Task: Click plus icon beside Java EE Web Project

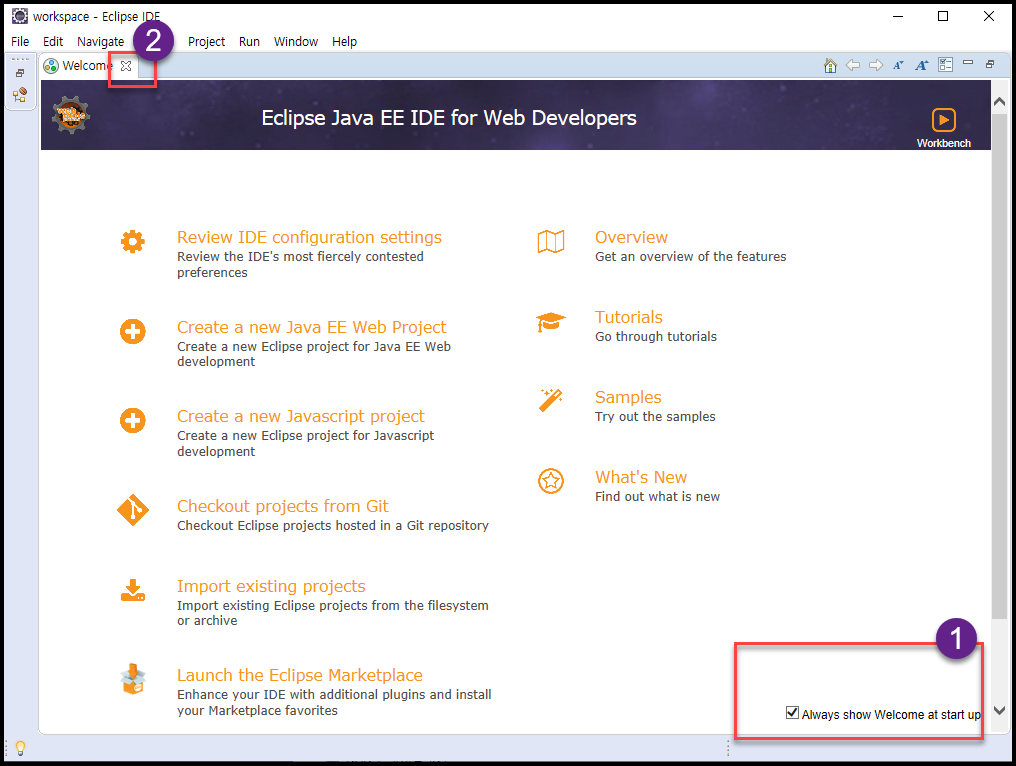Action: [x=133, y=332]
